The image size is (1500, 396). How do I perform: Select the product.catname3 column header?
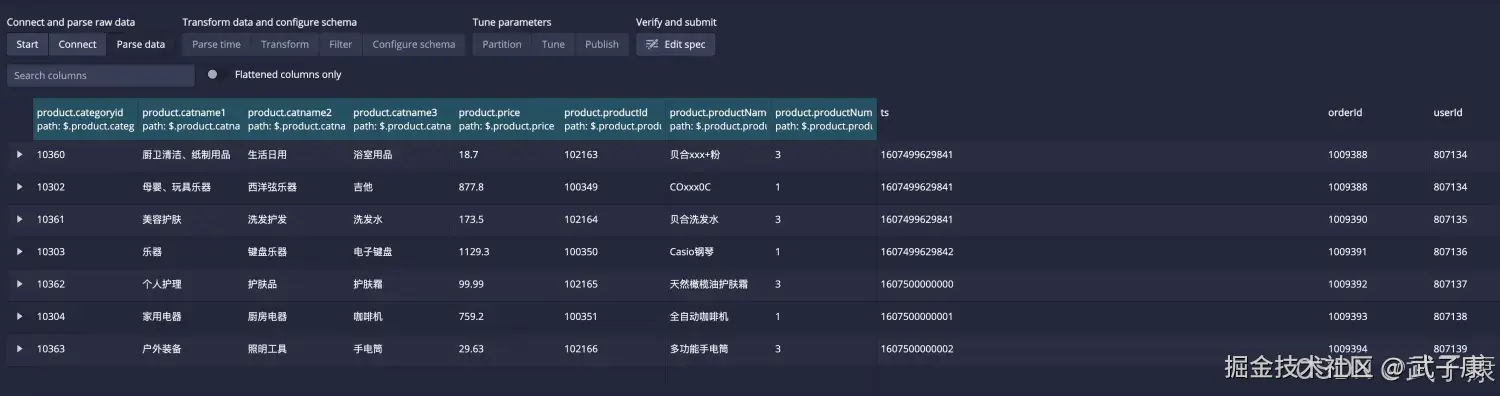point(403,119)
